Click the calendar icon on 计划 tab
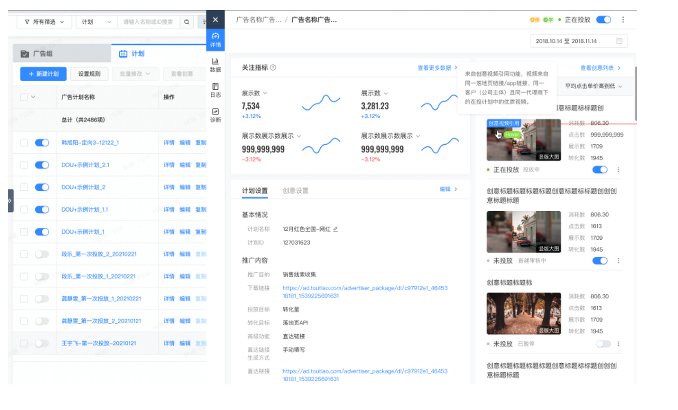The image size is (678, 410). (123, 54)
